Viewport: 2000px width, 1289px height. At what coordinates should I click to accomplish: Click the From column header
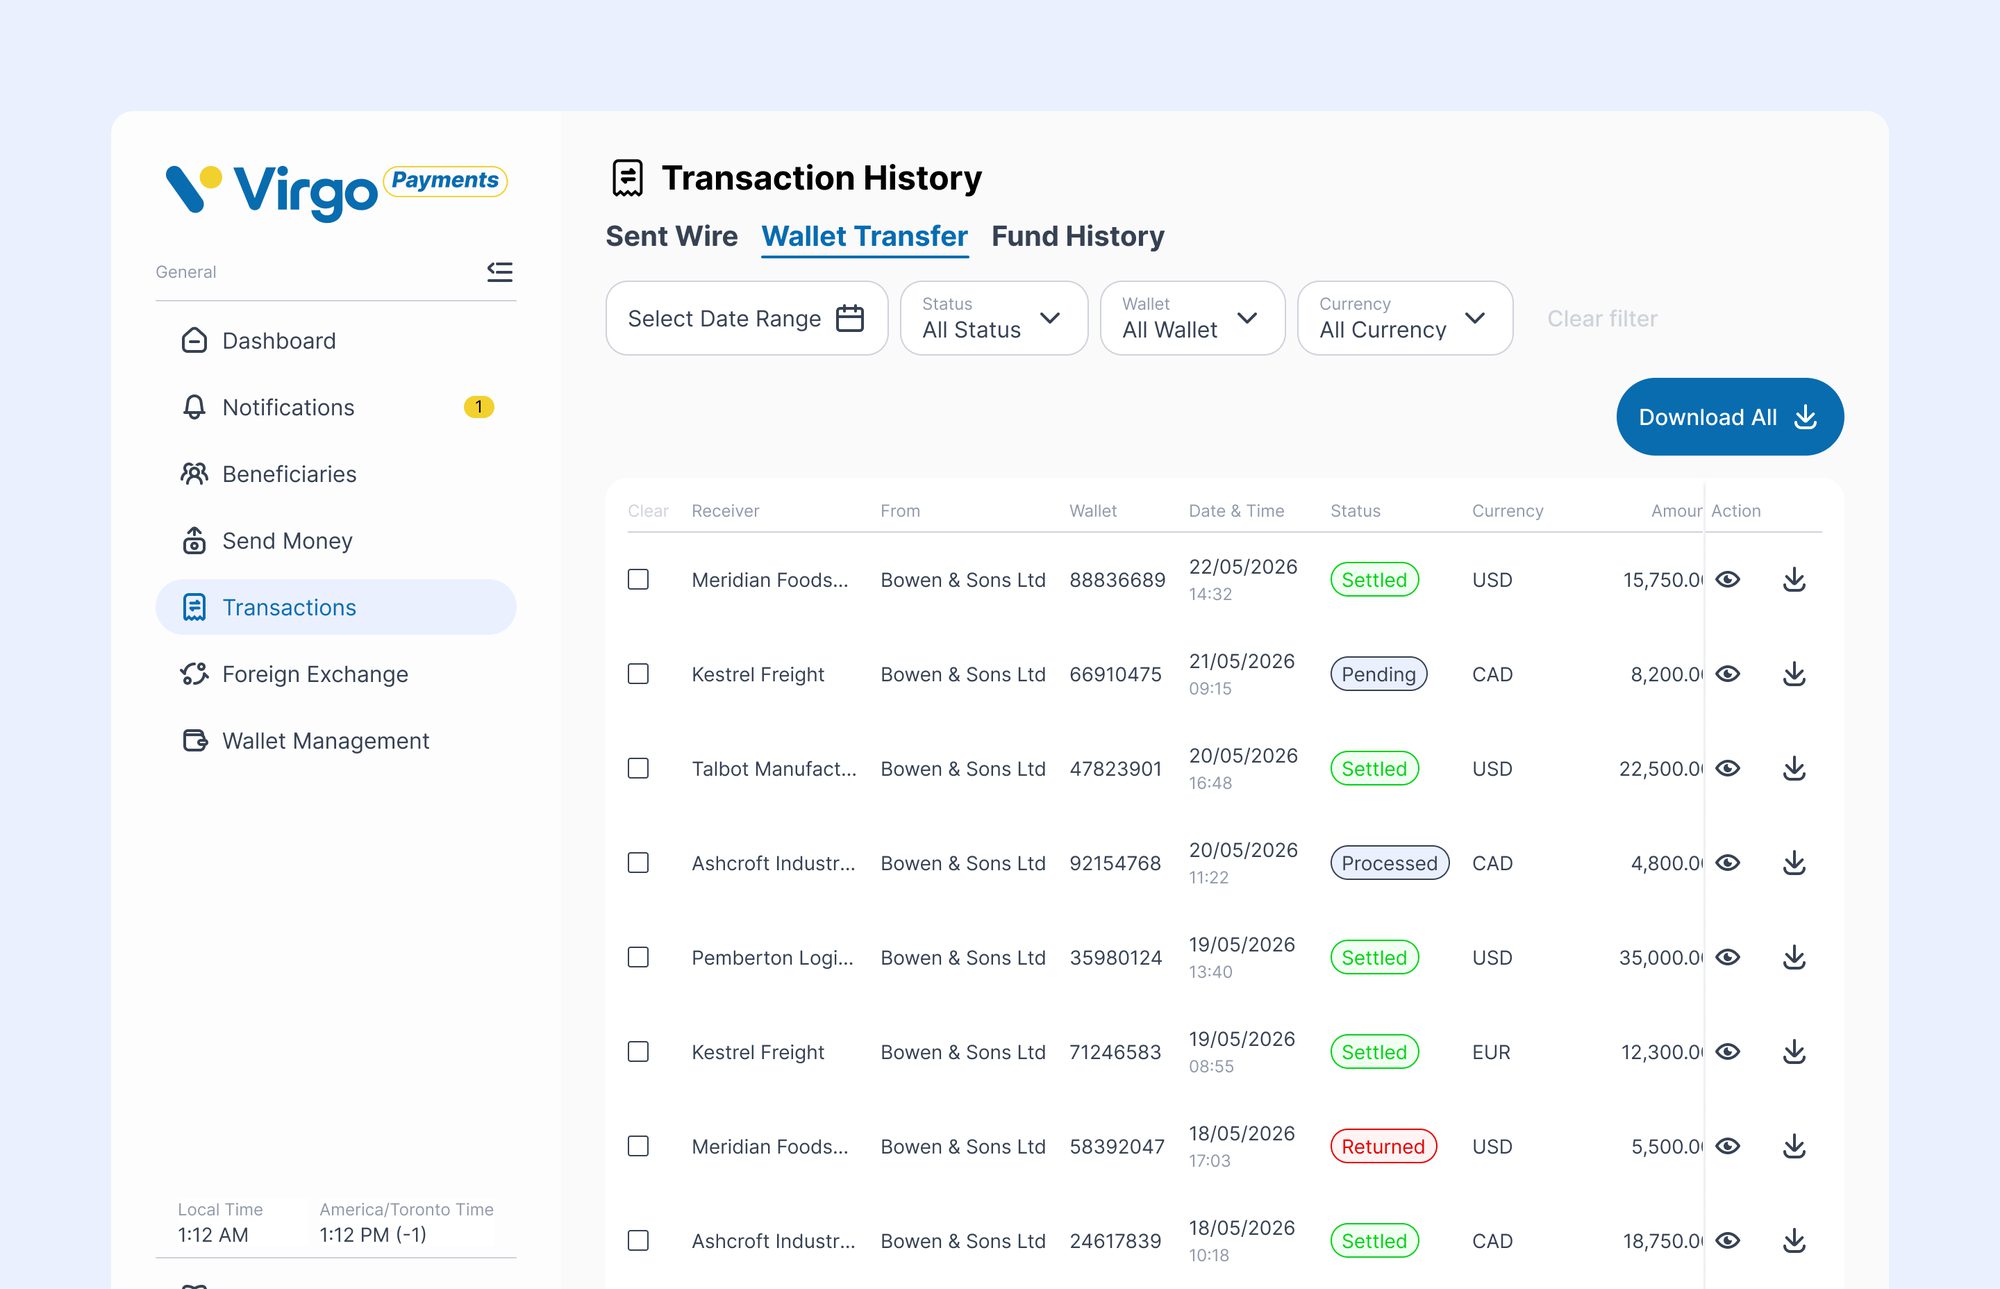tap(900, 511)
